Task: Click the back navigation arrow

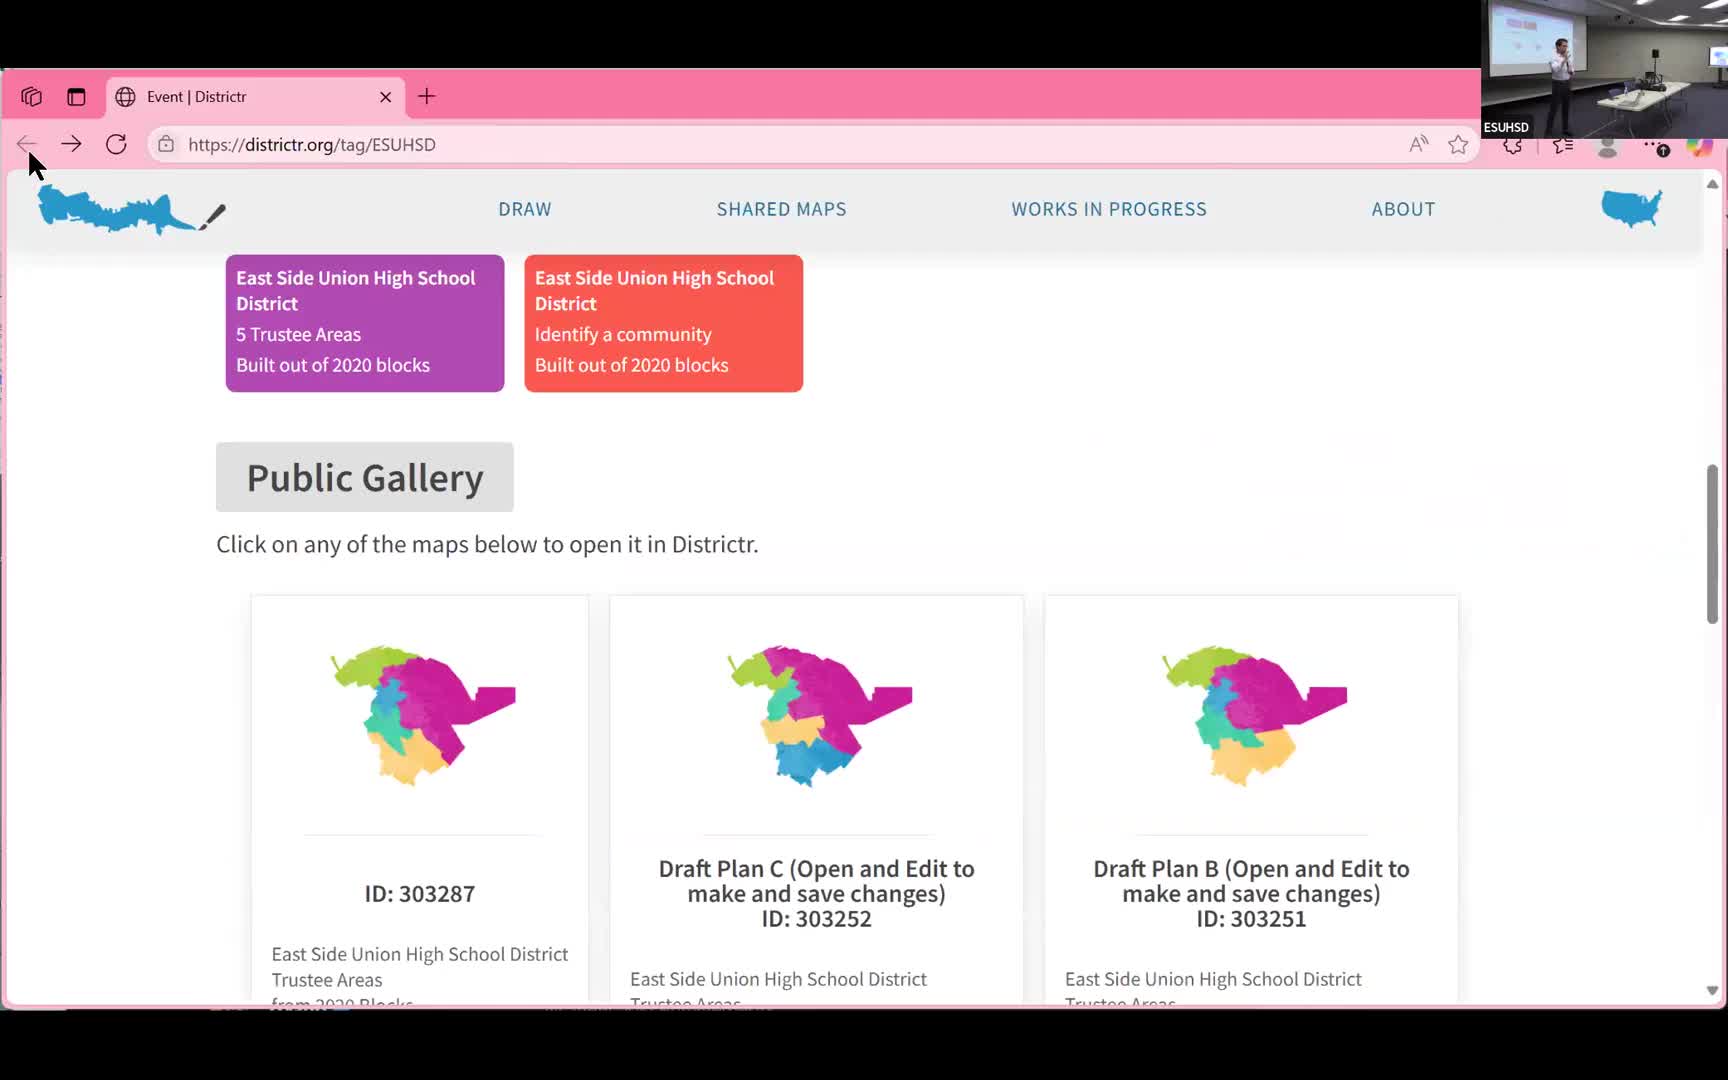Action: point(27,144)
